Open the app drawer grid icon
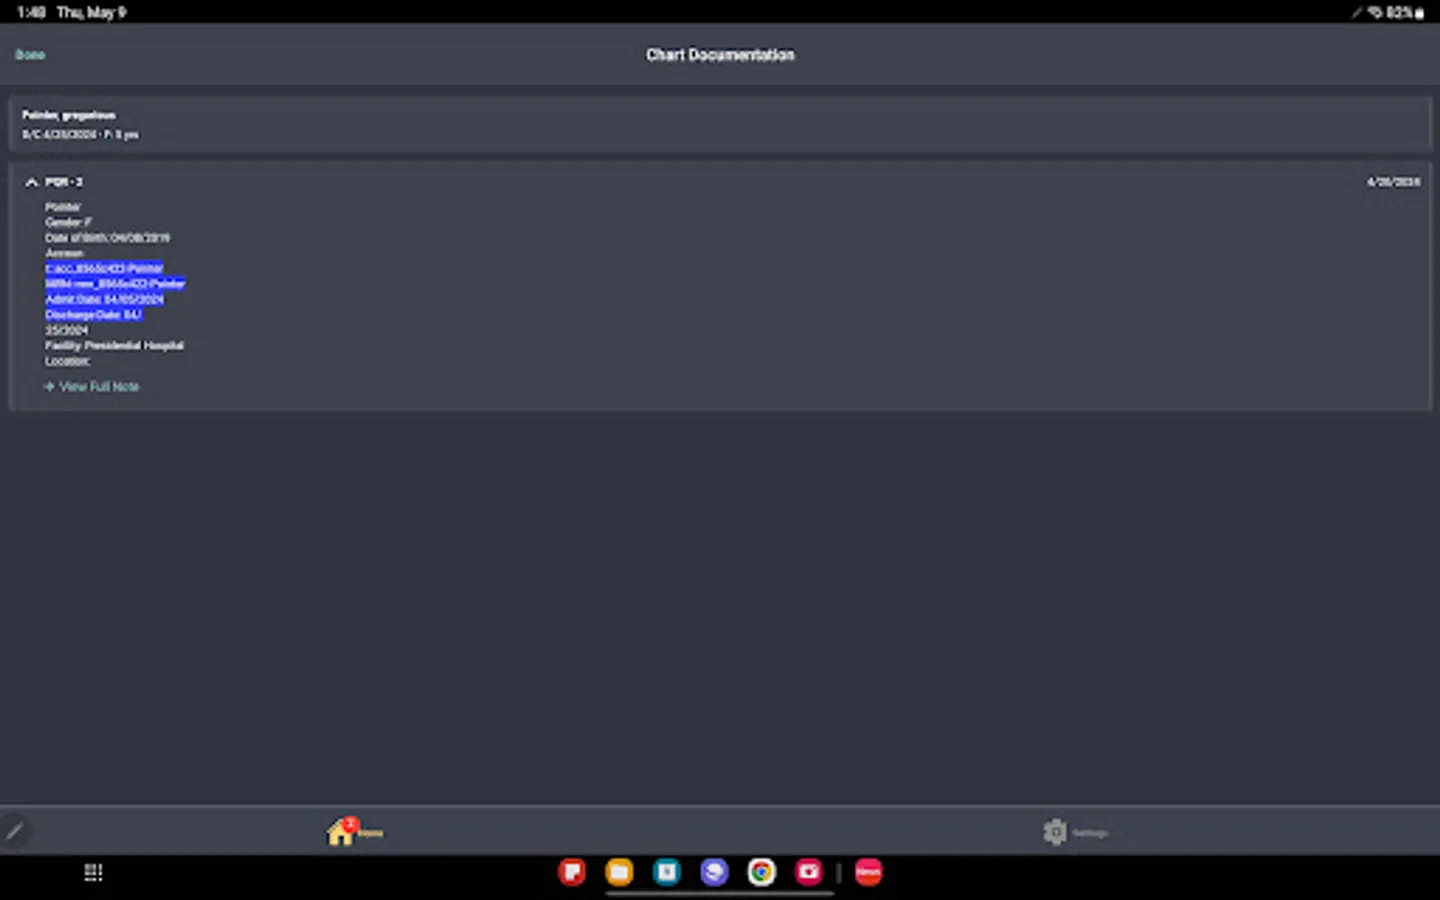The height and width of the screenshot is (900, 1440). 93,873
